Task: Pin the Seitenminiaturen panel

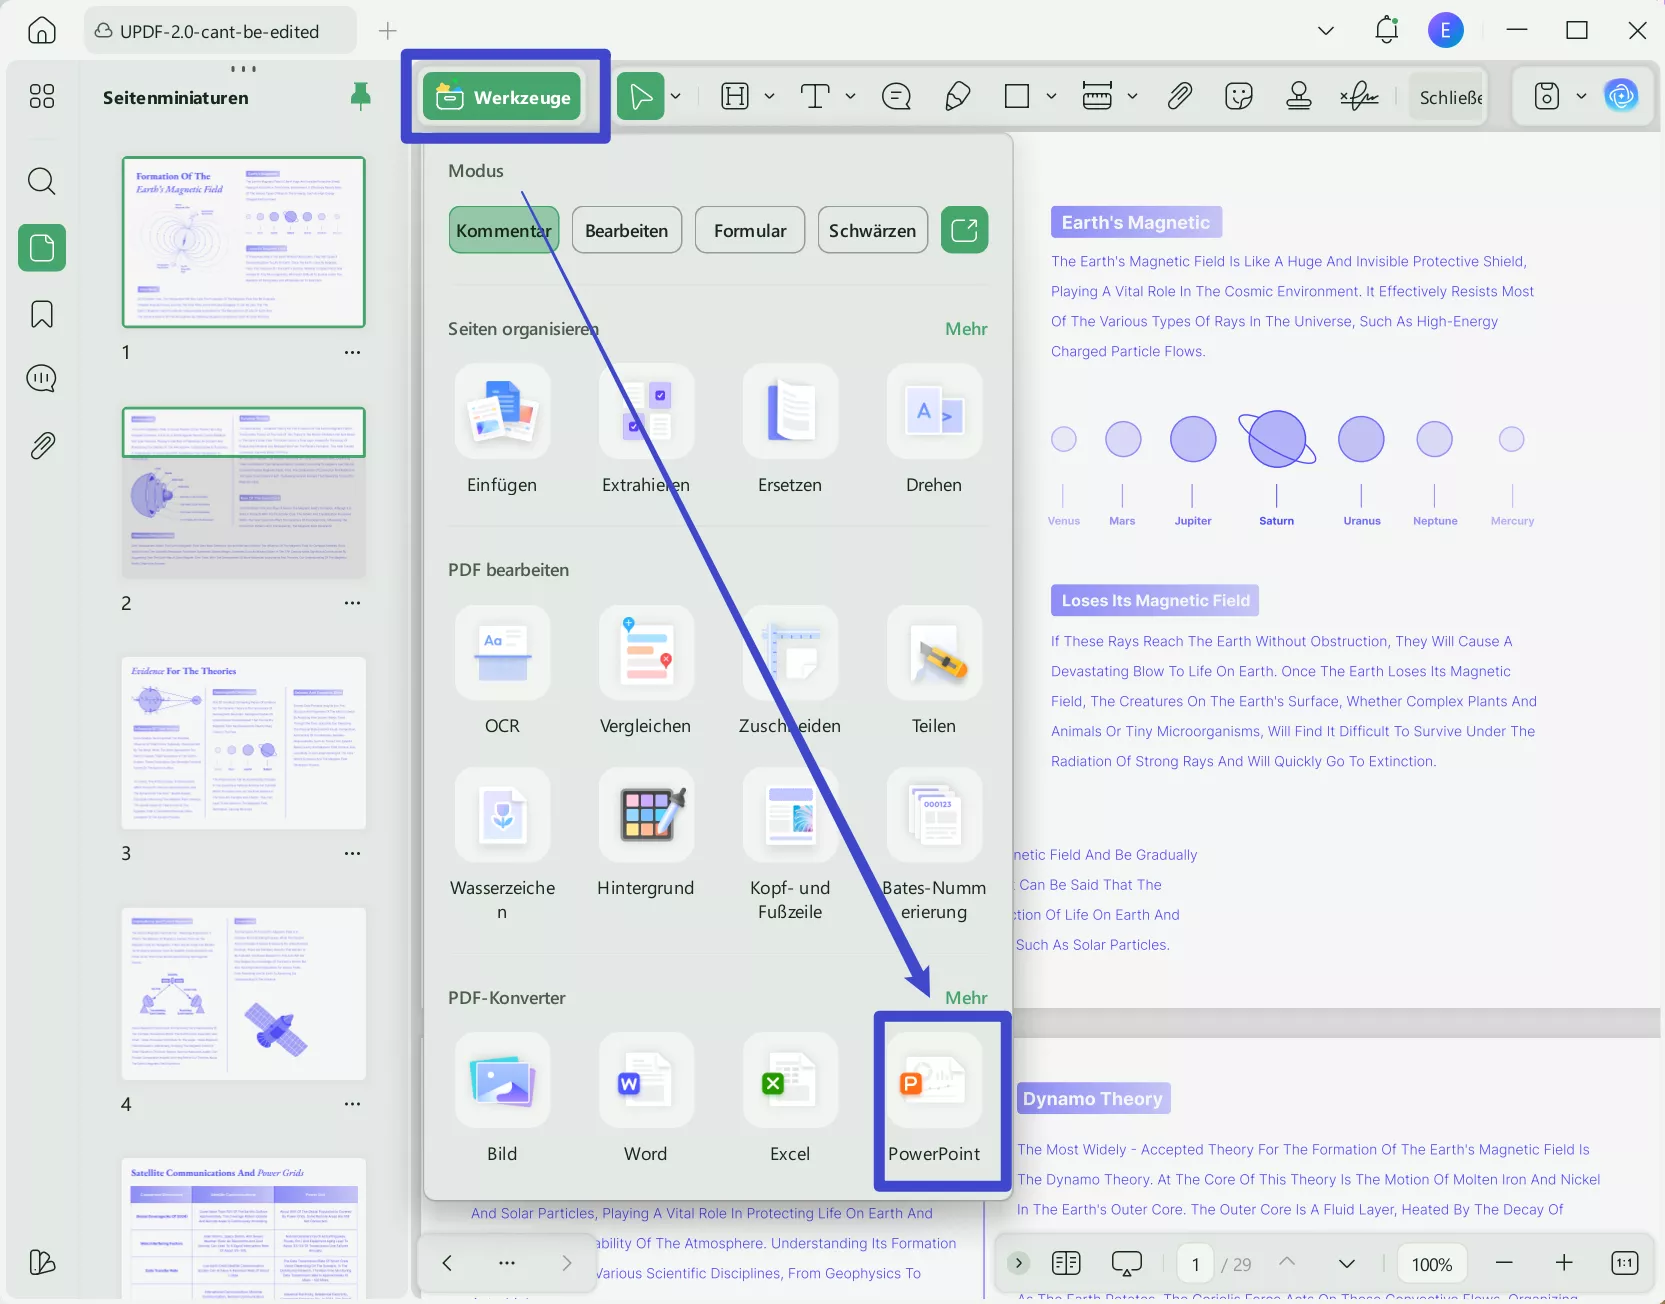Action: (x=361, y=96)
